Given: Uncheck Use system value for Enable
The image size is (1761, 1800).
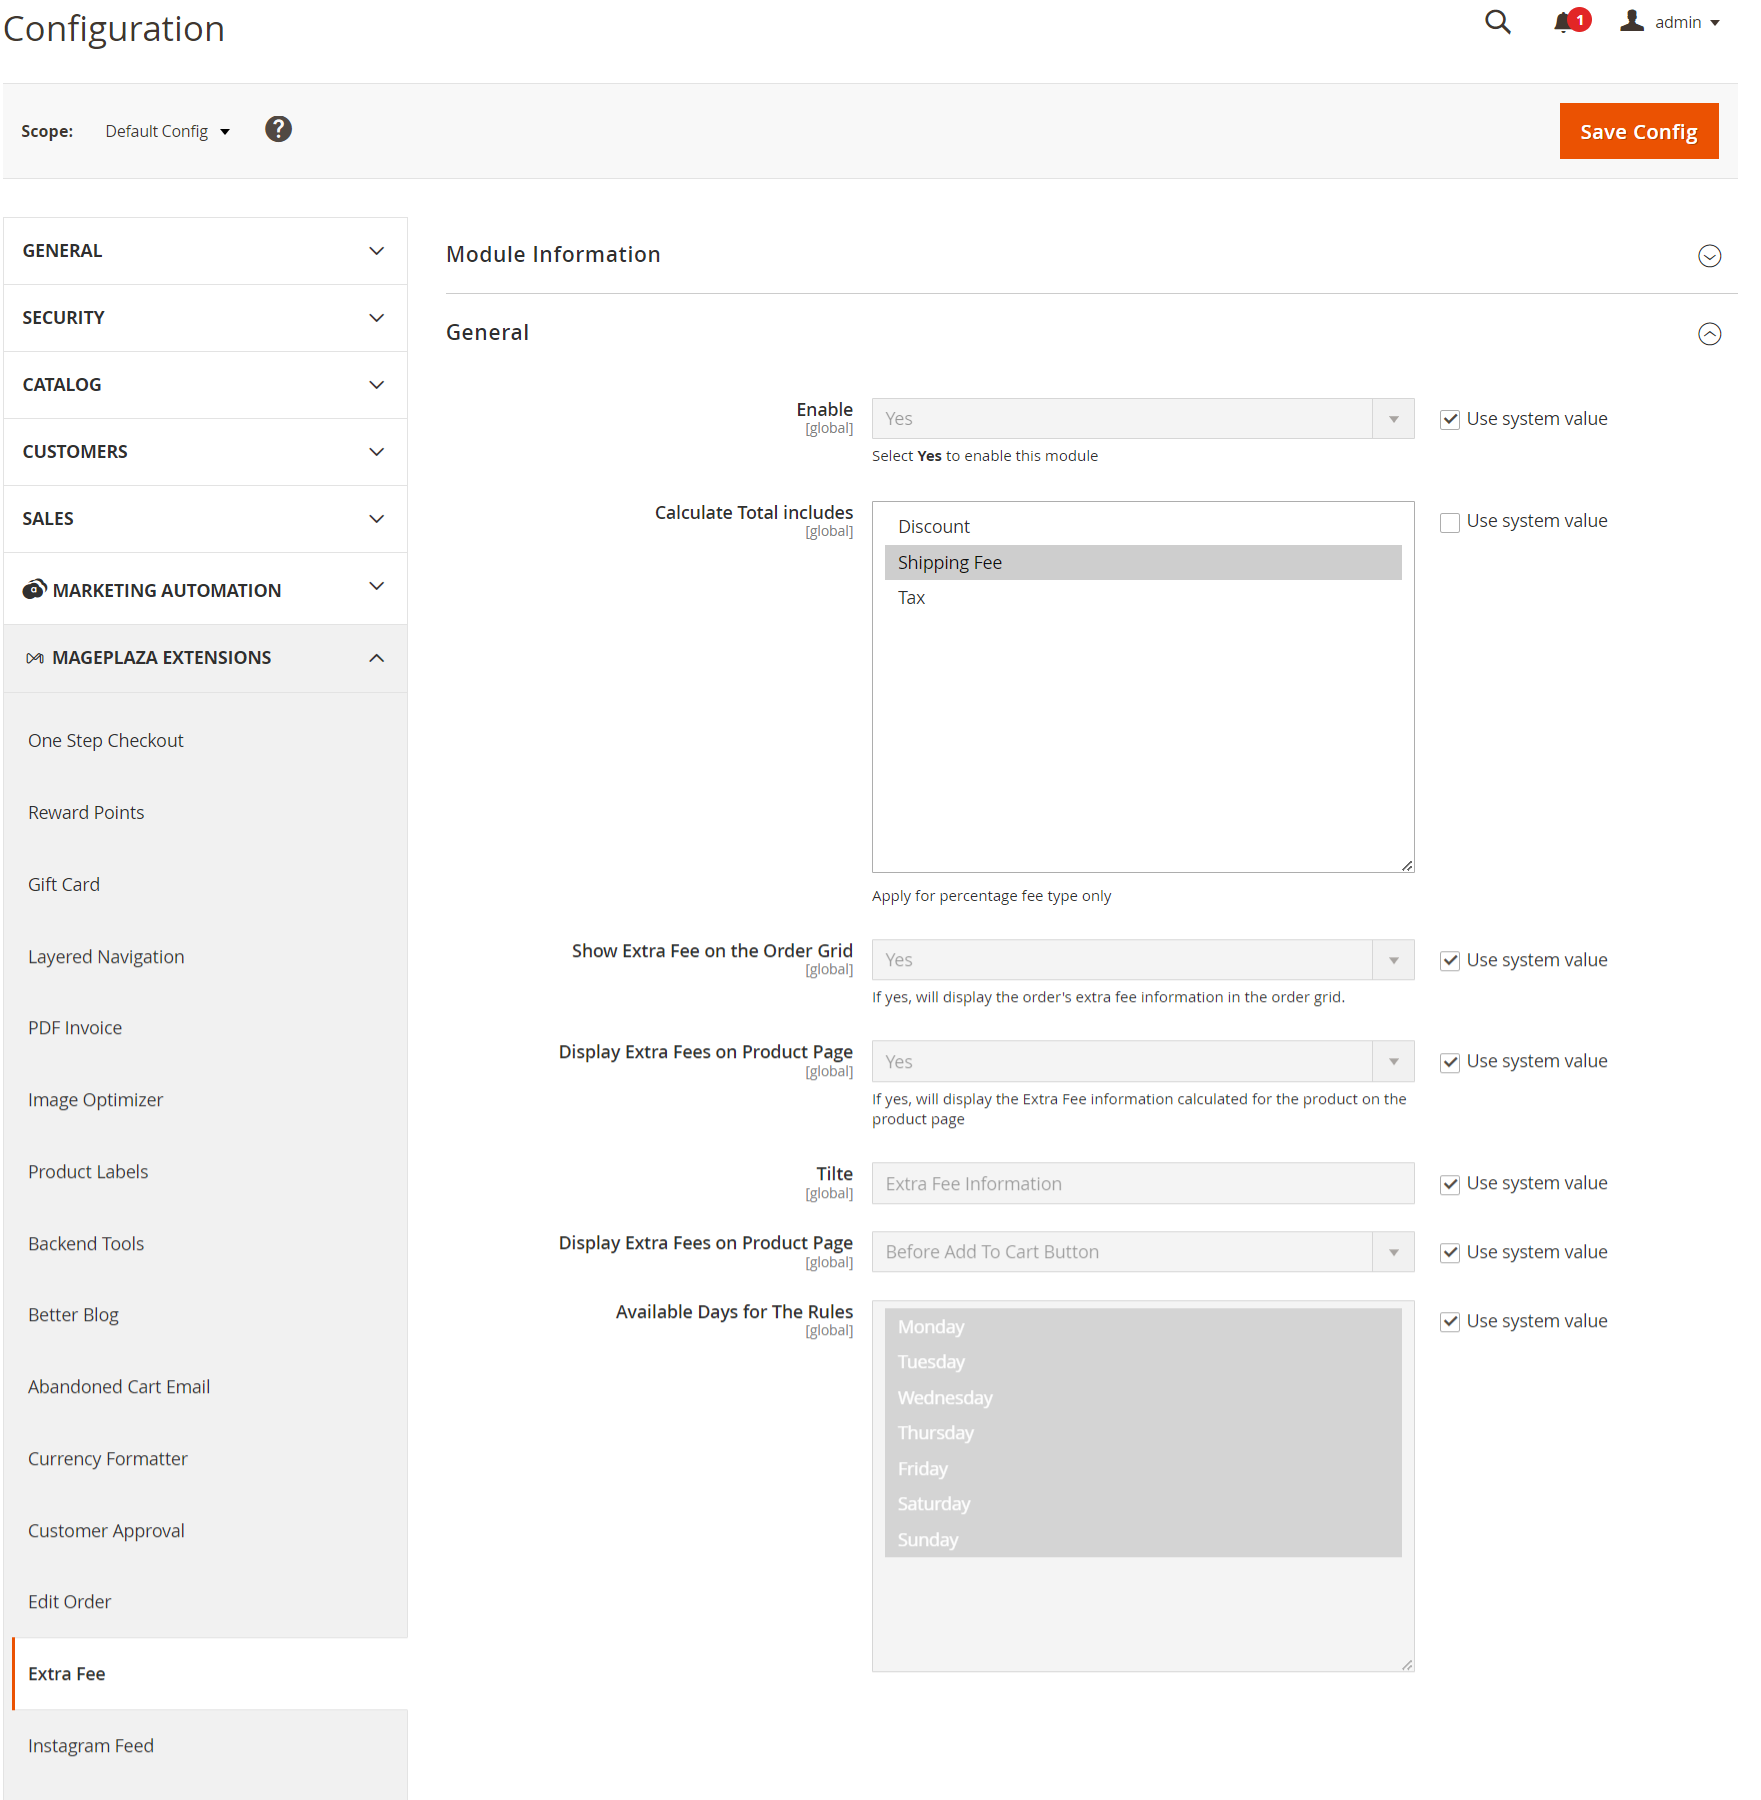Looking at the screenshot, I should (x=1449, y=420).
